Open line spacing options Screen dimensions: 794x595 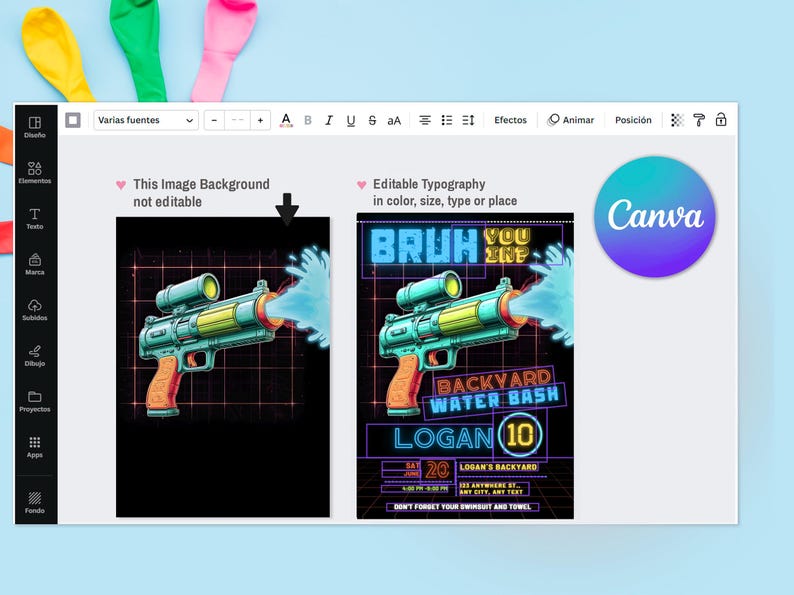(x=468, y=120)
